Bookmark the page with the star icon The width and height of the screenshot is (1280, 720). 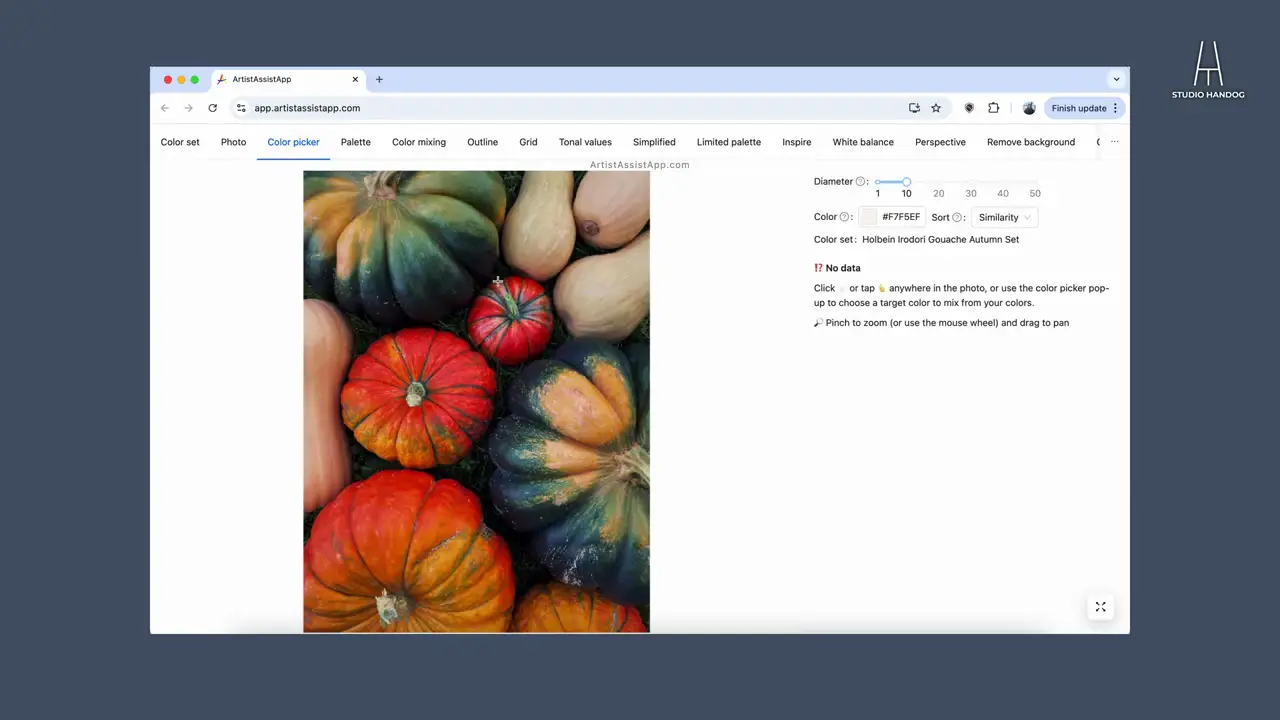pos(936,108)
